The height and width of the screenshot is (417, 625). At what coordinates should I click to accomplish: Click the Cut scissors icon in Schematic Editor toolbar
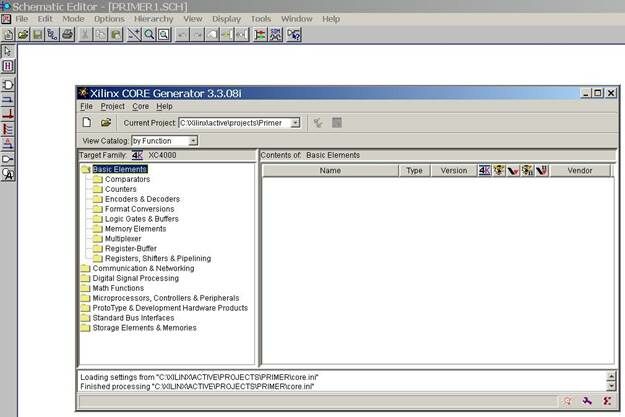(85, 35)
